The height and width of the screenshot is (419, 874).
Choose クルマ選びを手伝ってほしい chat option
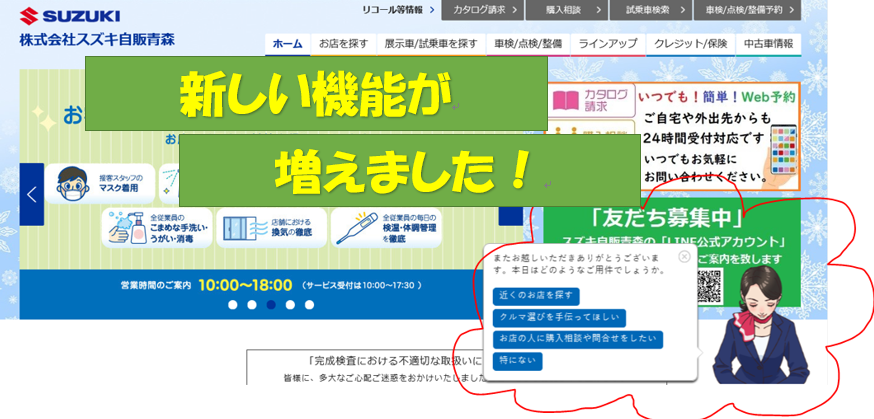[x=559, y=318]
